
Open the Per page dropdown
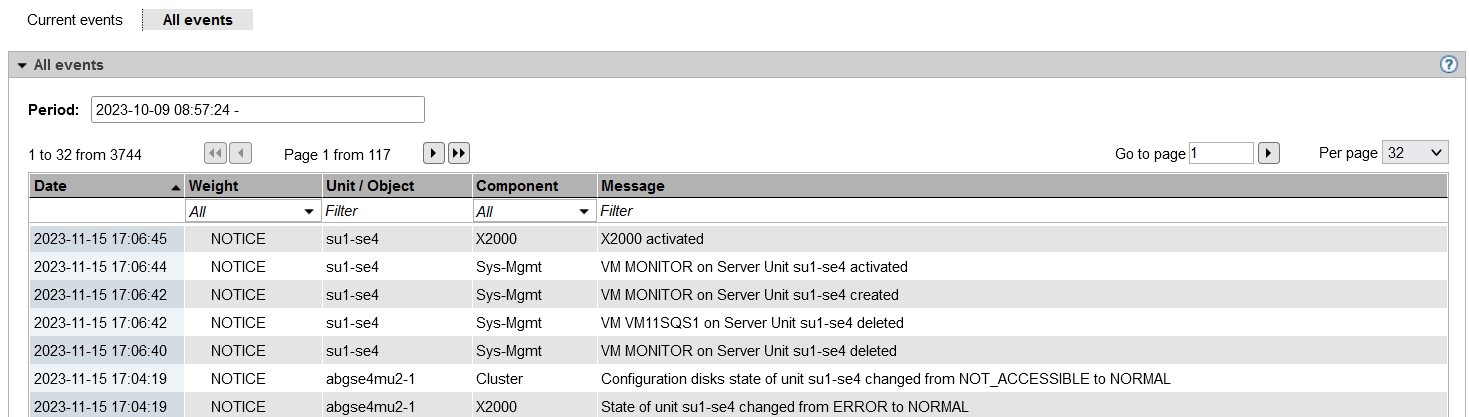coord(1414,153)
